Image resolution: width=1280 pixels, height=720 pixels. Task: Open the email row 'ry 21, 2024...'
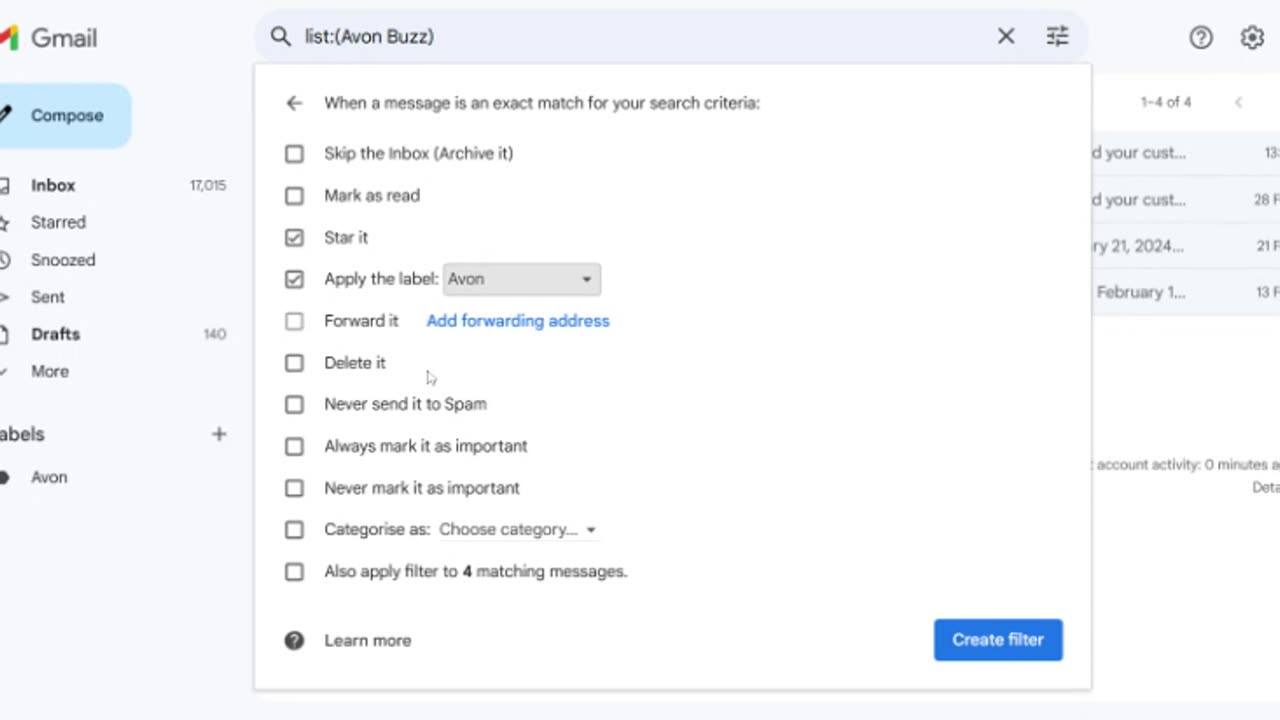1186,246
